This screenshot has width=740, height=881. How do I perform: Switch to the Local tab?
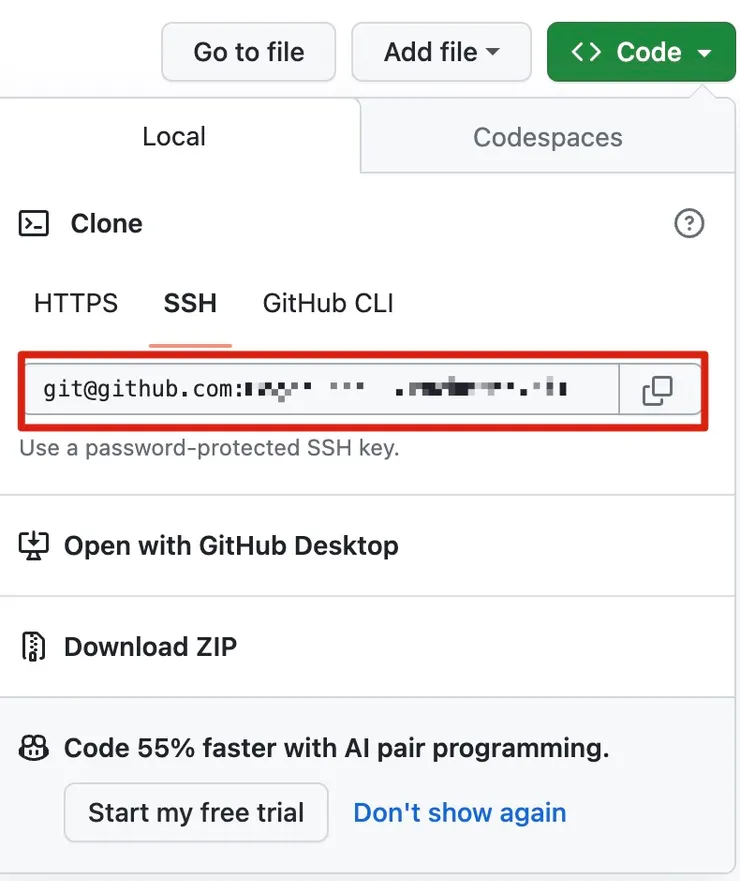coord(174,137)
